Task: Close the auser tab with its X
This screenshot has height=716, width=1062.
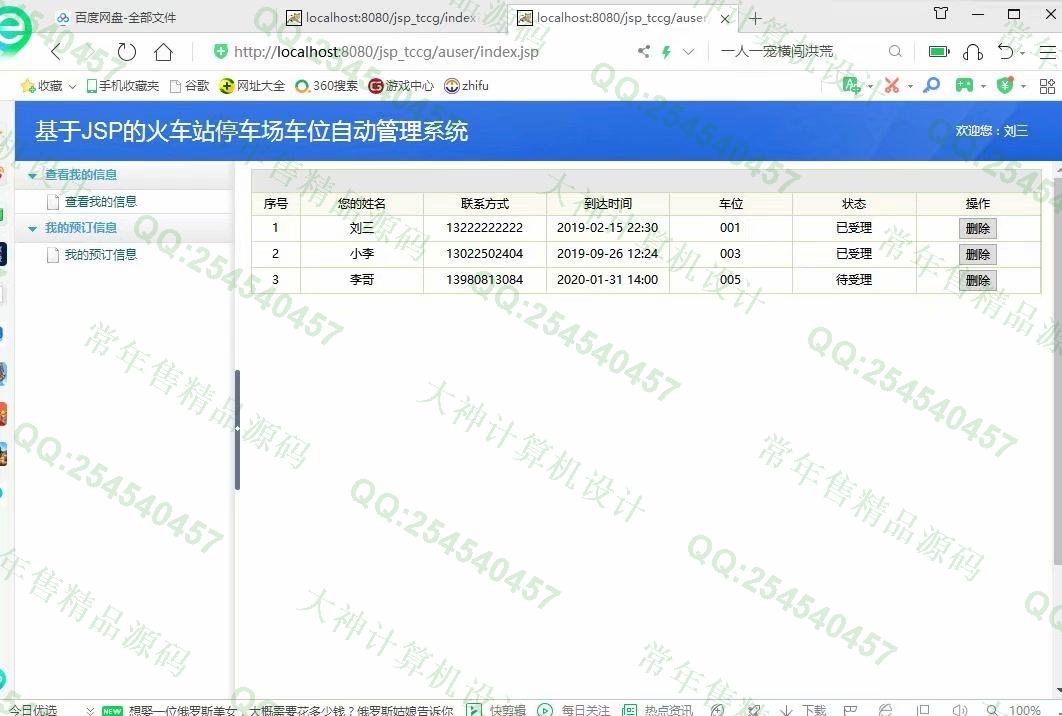Action: point(725,19)
